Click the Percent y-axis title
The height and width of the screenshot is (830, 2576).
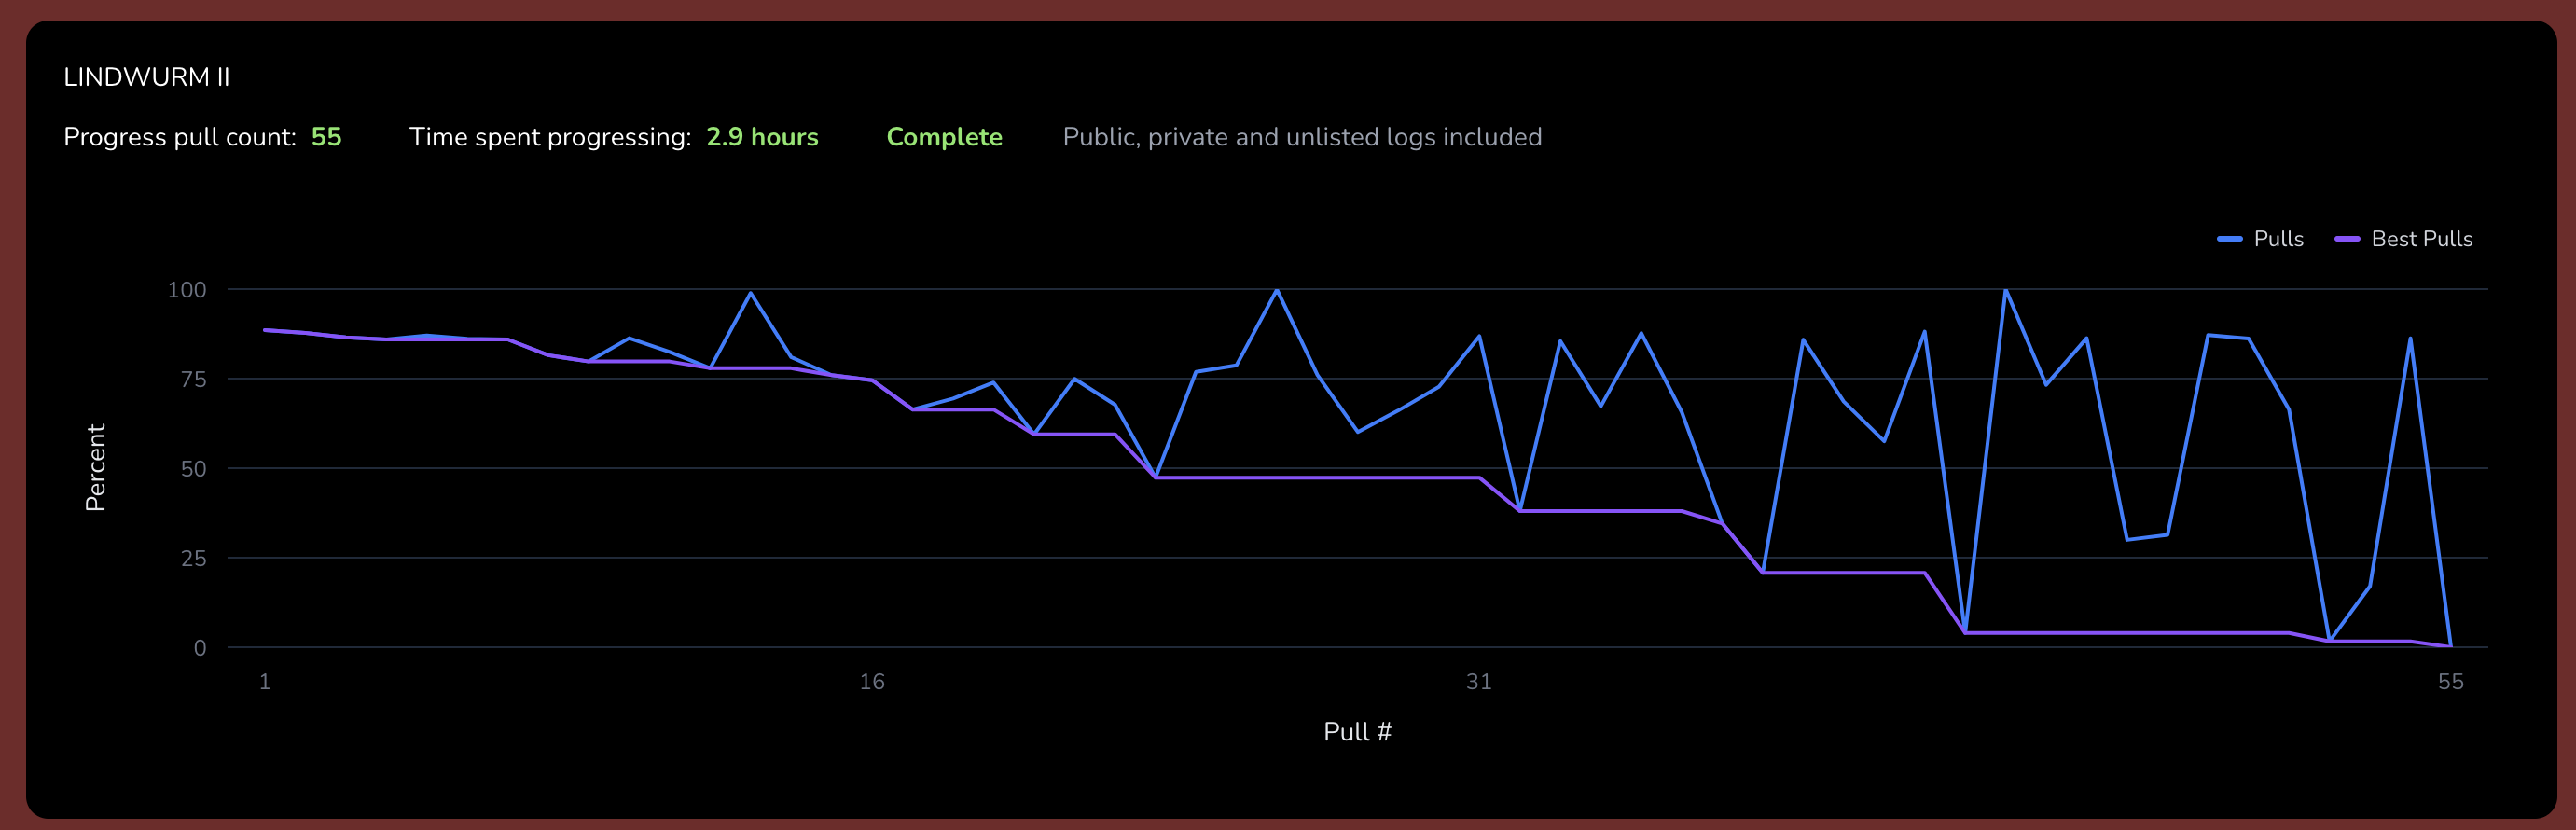point(95,467)
